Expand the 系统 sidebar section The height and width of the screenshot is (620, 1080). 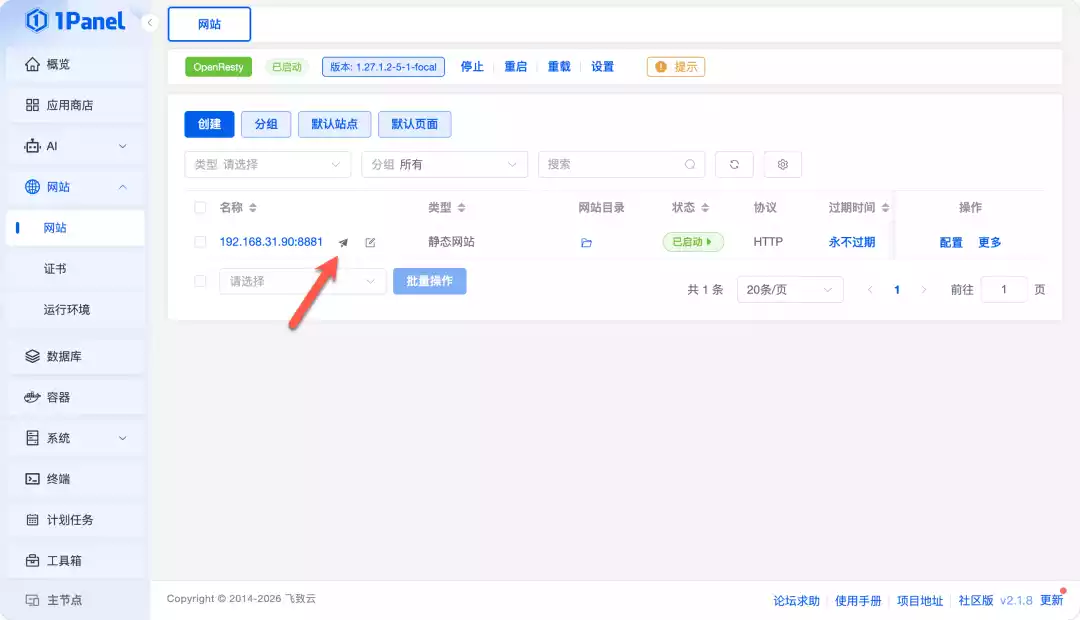60,437
